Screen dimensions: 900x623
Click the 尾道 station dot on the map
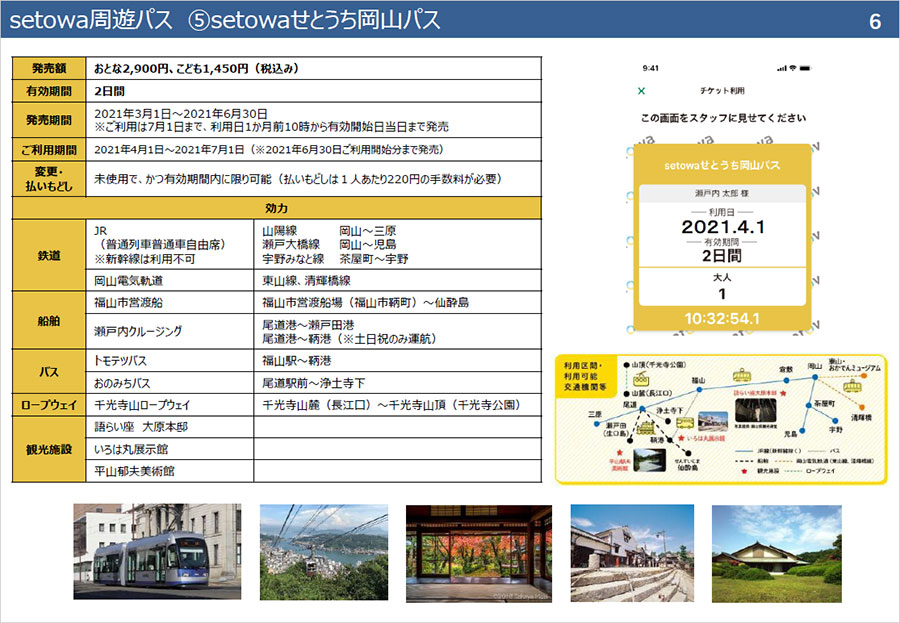pos(642,408)
